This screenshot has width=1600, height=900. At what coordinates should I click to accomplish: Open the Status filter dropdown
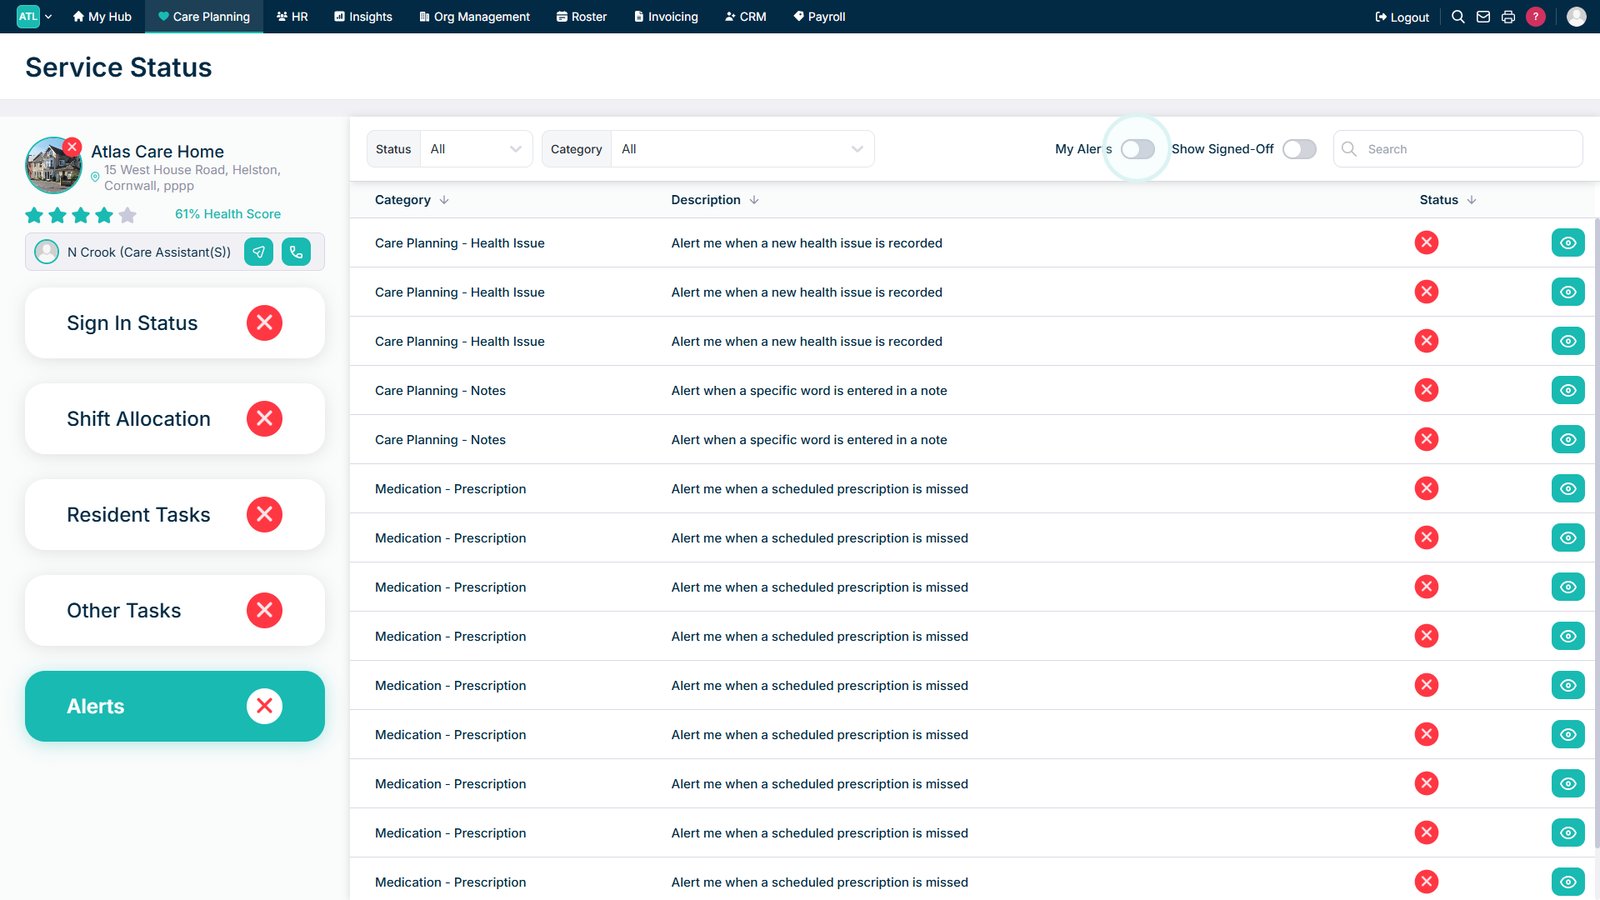[x=476, y=149]
